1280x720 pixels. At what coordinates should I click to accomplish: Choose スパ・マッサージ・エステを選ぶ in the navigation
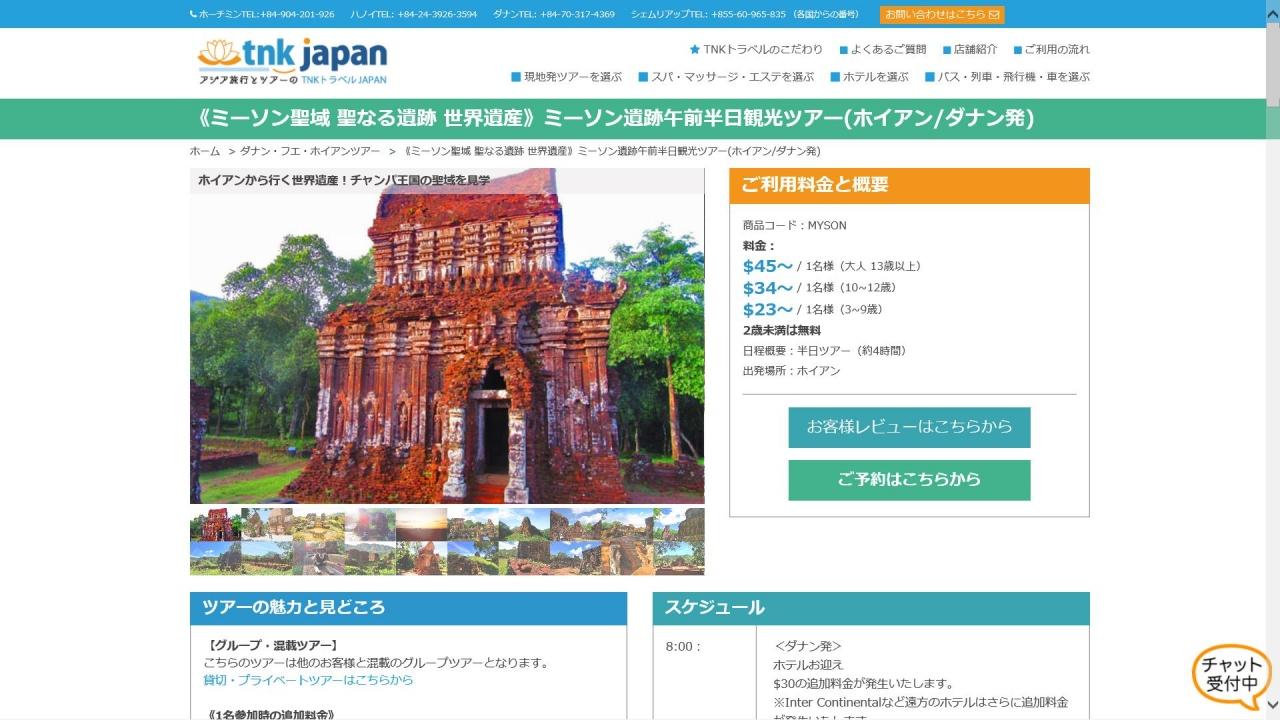coord(726,76)
